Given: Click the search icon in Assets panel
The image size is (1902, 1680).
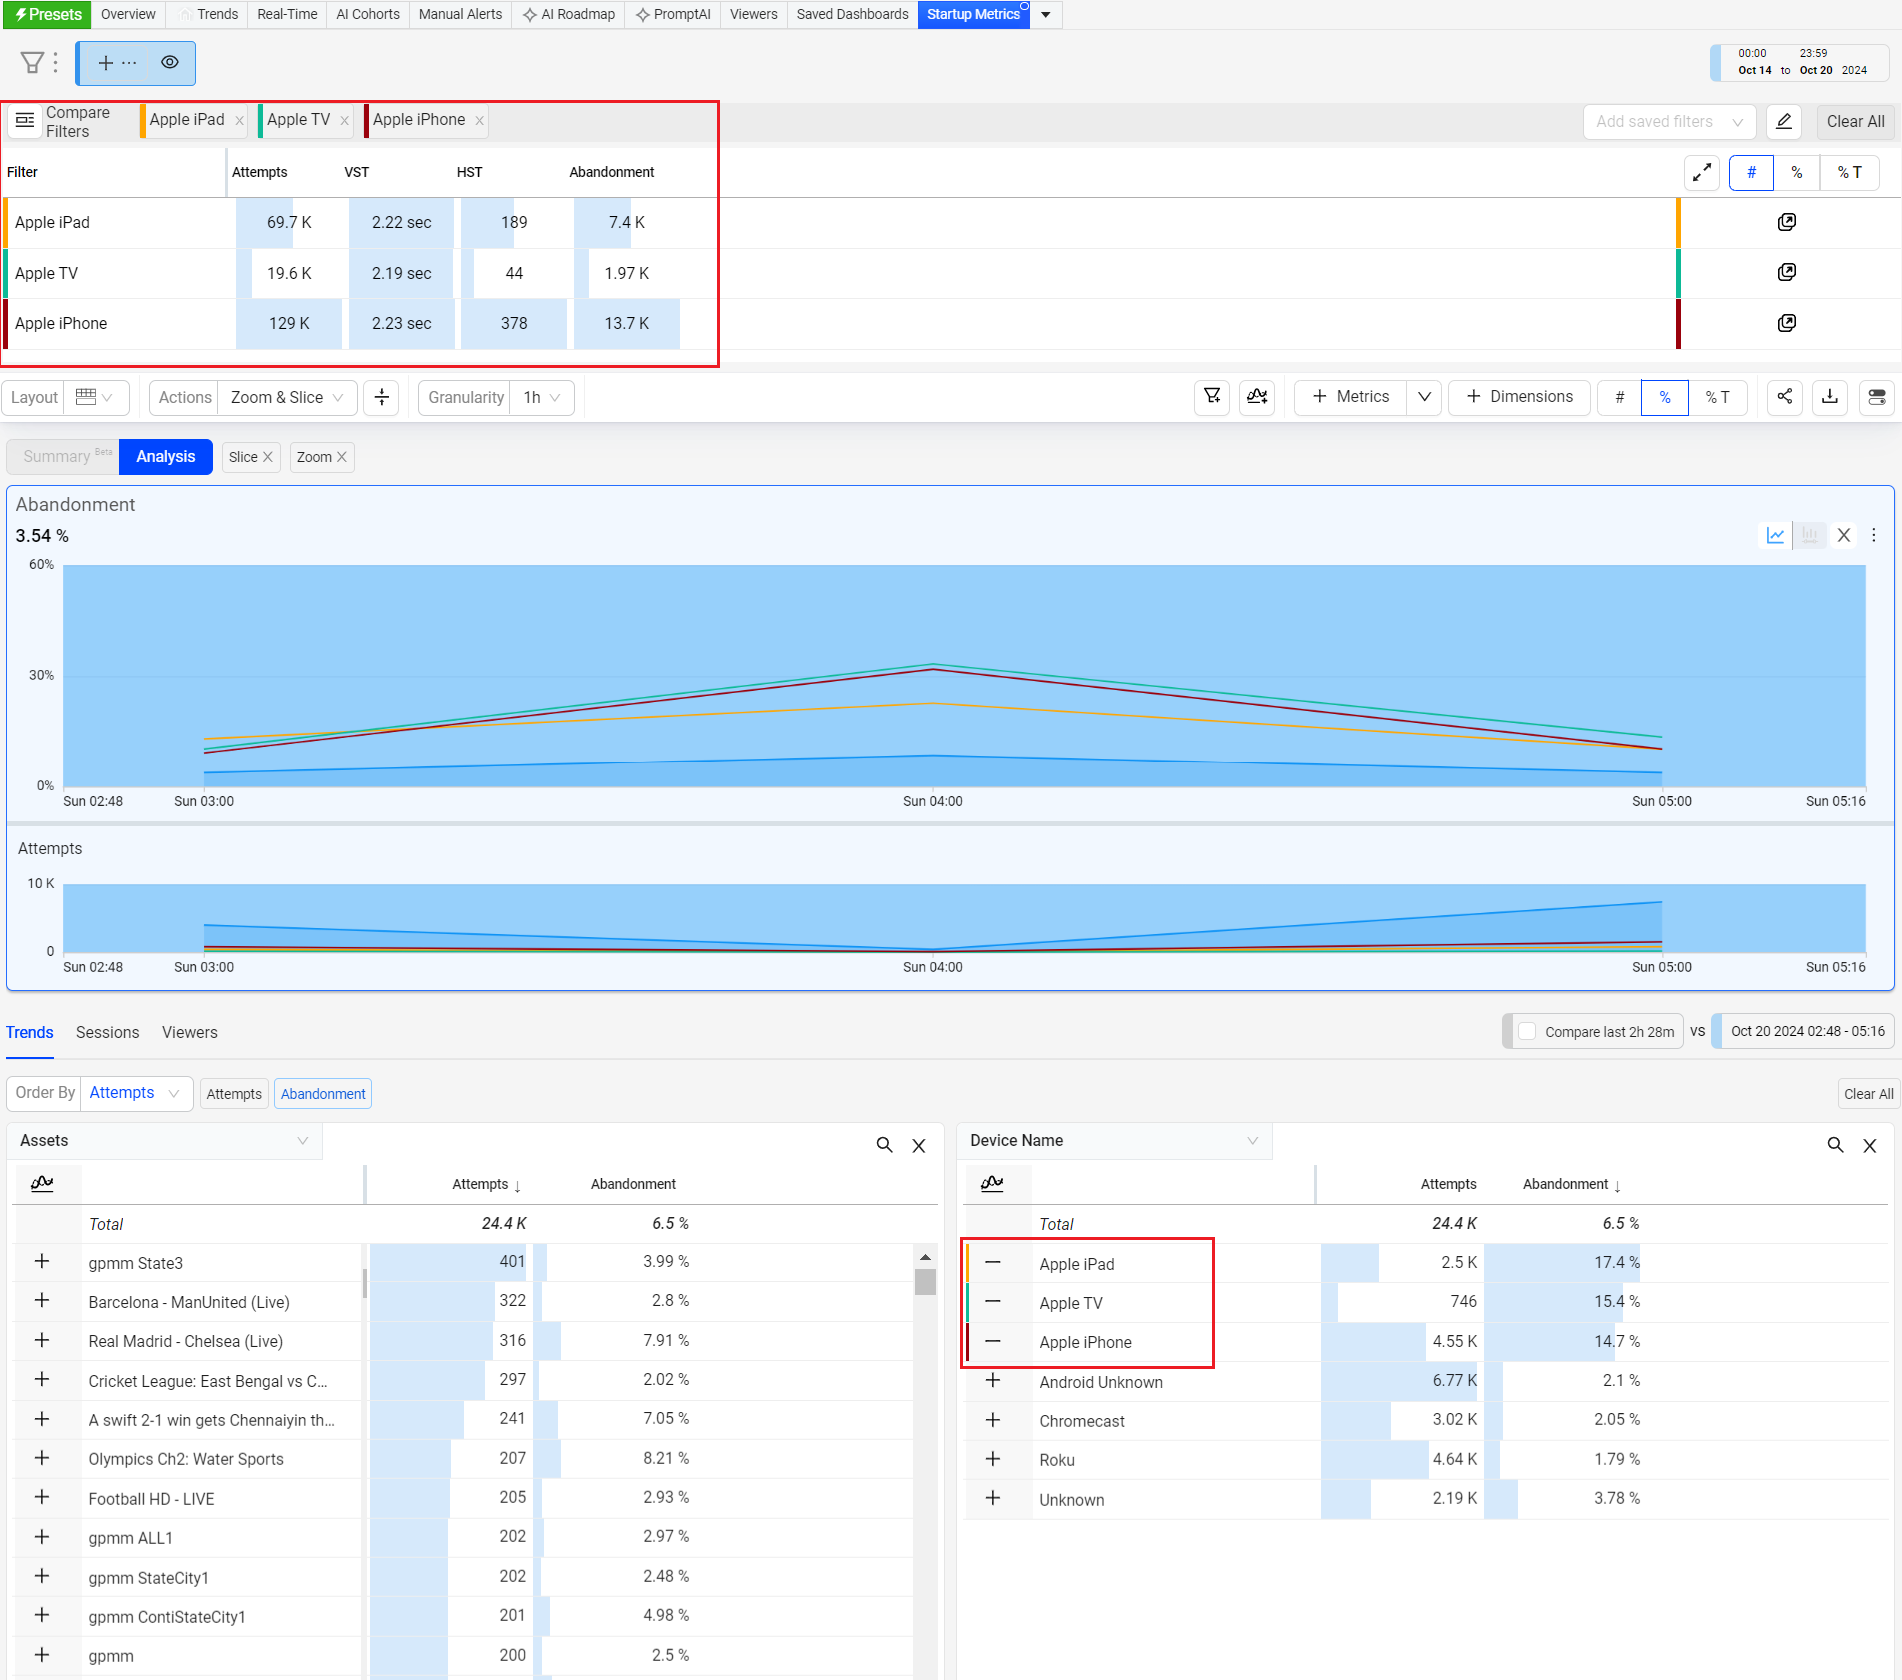Looking at the screenshot, I should (884, 1144).
